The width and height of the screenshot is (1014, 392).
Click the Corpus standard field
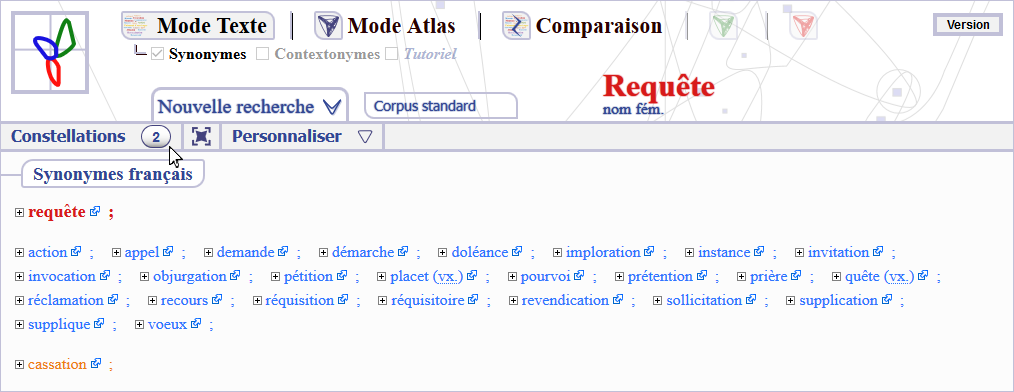[x=441, y=106]
